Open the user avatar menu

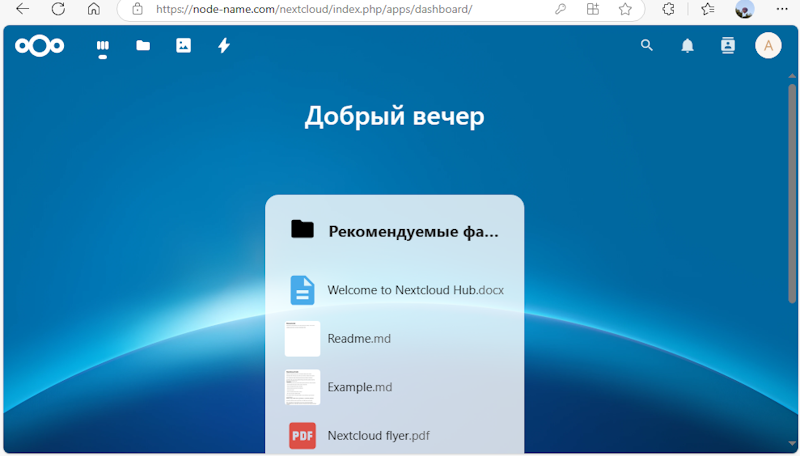click(x=768, y=45)
